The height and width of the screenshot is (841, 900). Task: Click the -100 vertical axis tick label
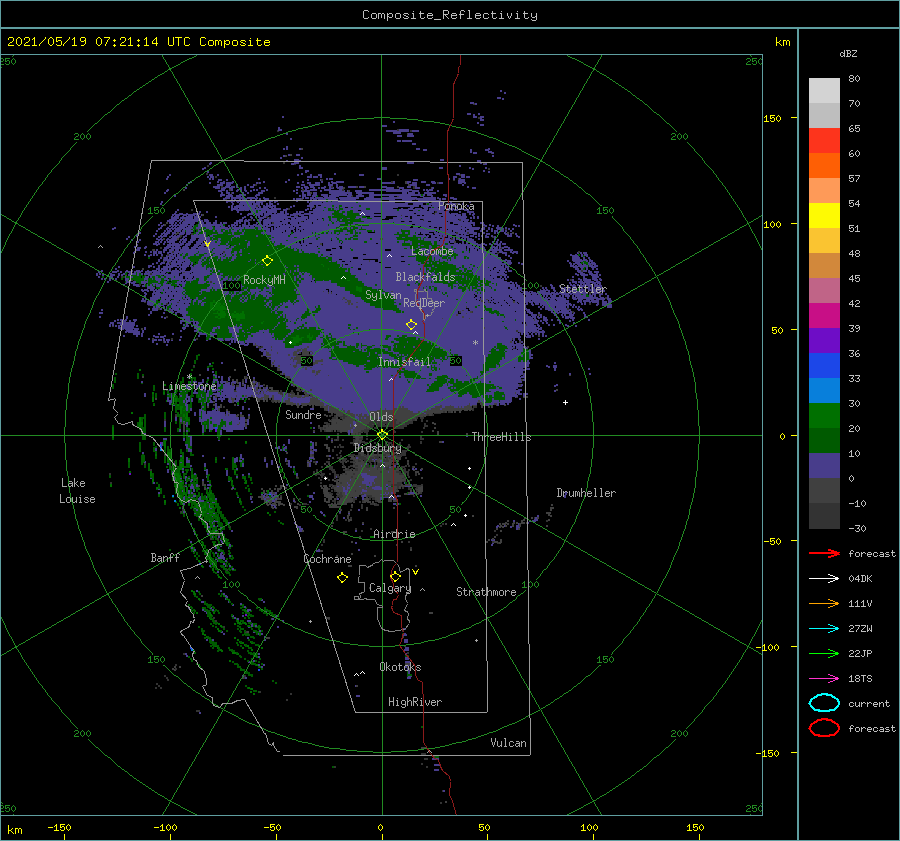[767, 647]
